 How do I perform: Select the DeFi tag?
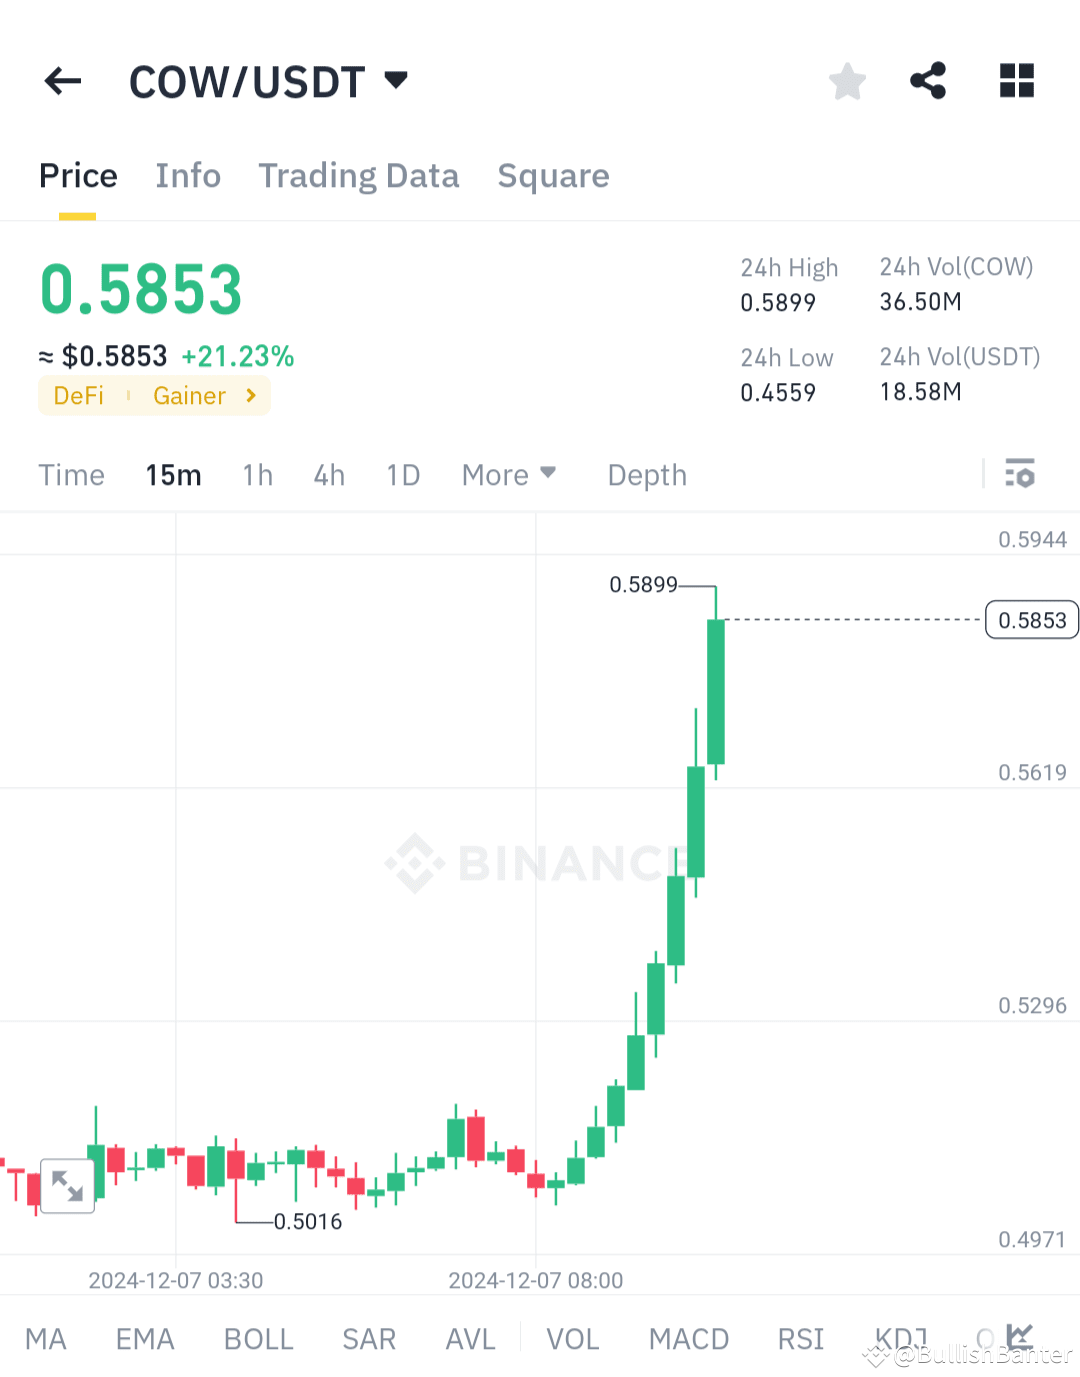coord(78,396)
